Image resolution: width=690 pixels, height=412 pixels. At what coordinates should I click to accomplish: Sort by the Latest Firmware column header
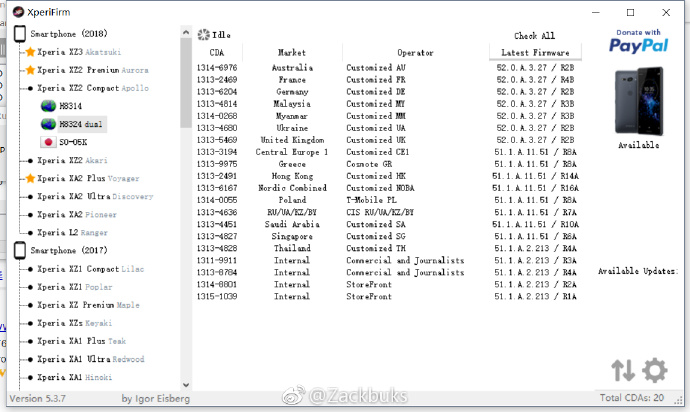tap(535, 52)
